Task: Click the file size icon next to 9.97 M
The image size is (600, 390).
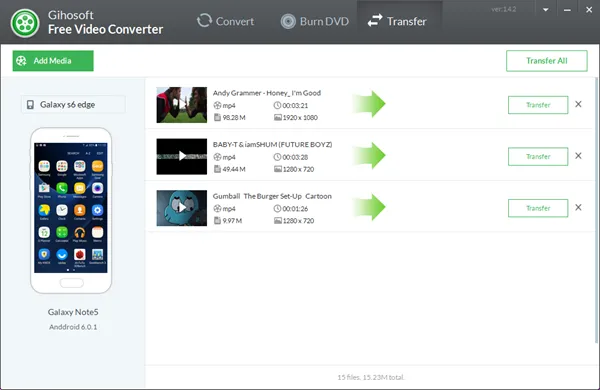Action: [x=217, y=221]
